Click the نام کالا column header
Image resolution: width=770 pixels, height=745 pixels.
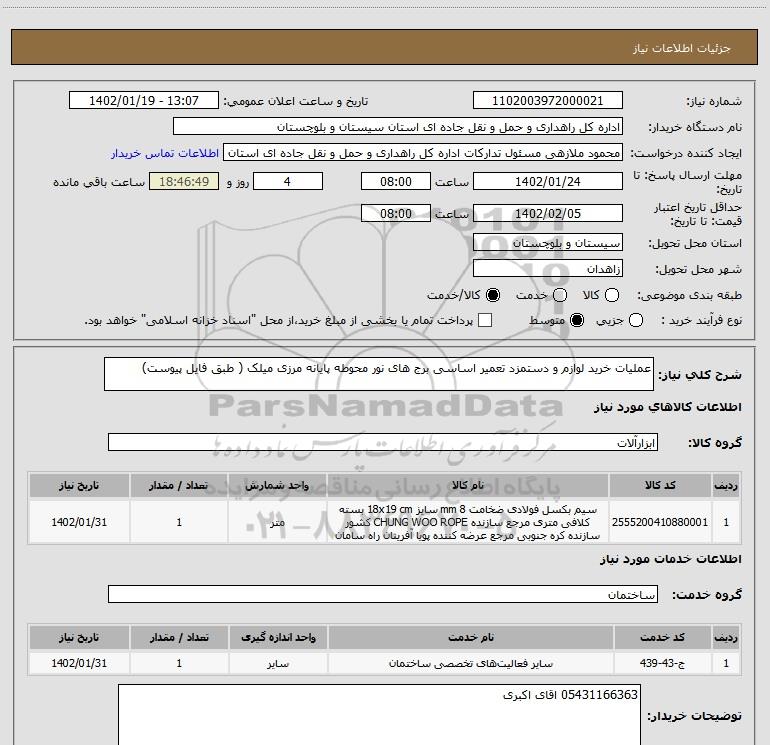pos(467,485)
